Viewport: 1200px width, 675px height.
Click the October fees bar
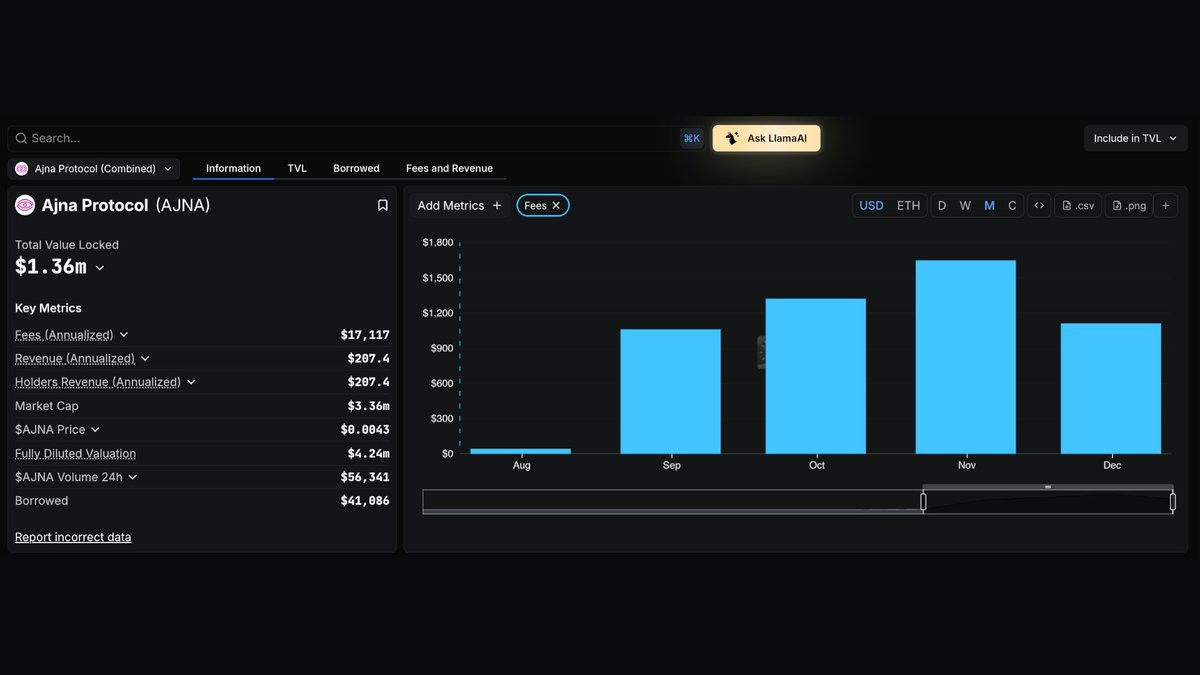(x=816, y=376)
